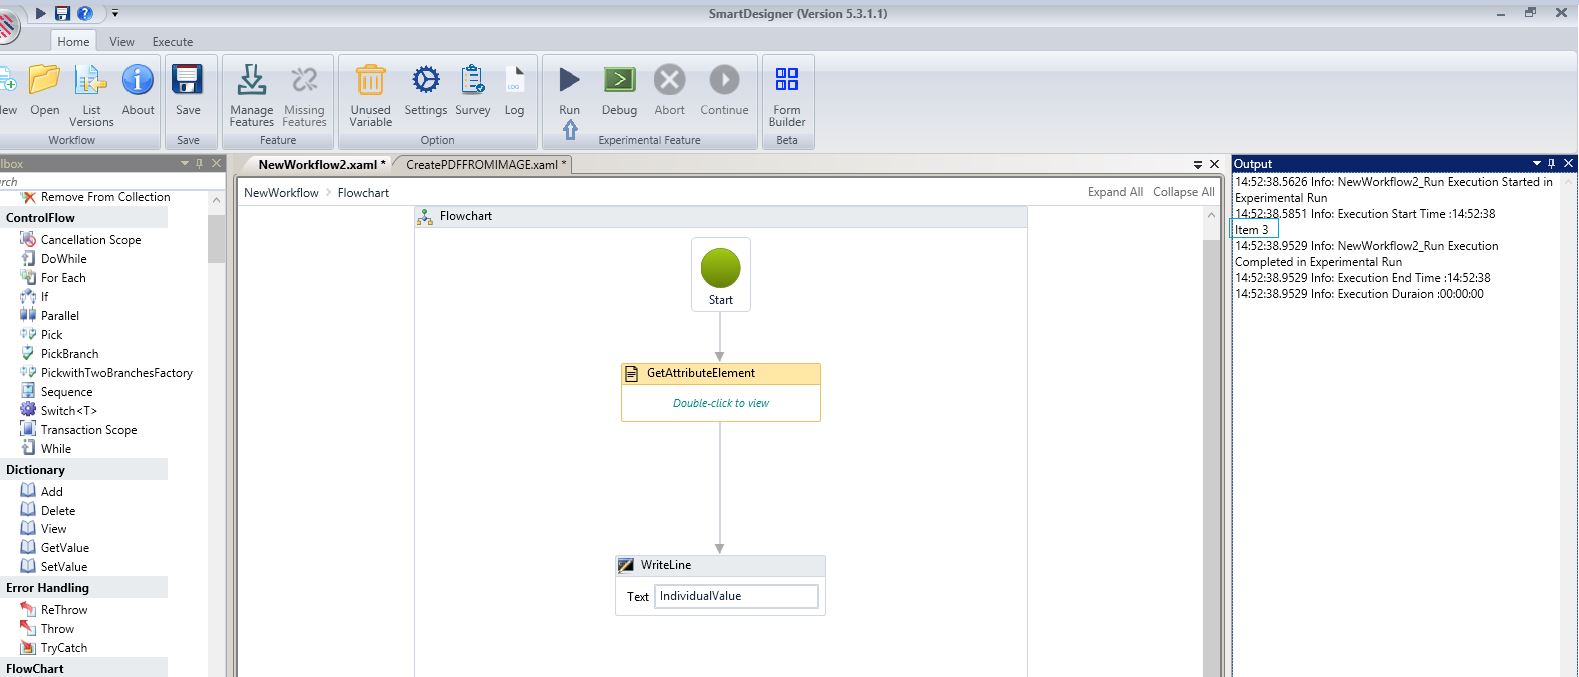Open the Debug tool in ribbon
This screenshot has width=1579, height=677.
(619, 81)
